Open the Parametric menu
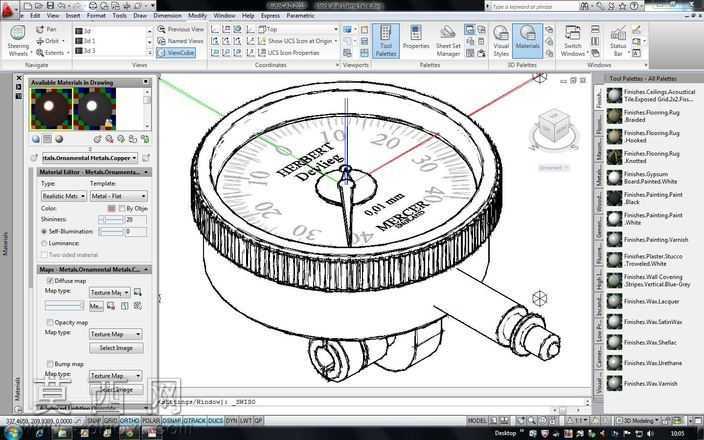 point(300,16)
